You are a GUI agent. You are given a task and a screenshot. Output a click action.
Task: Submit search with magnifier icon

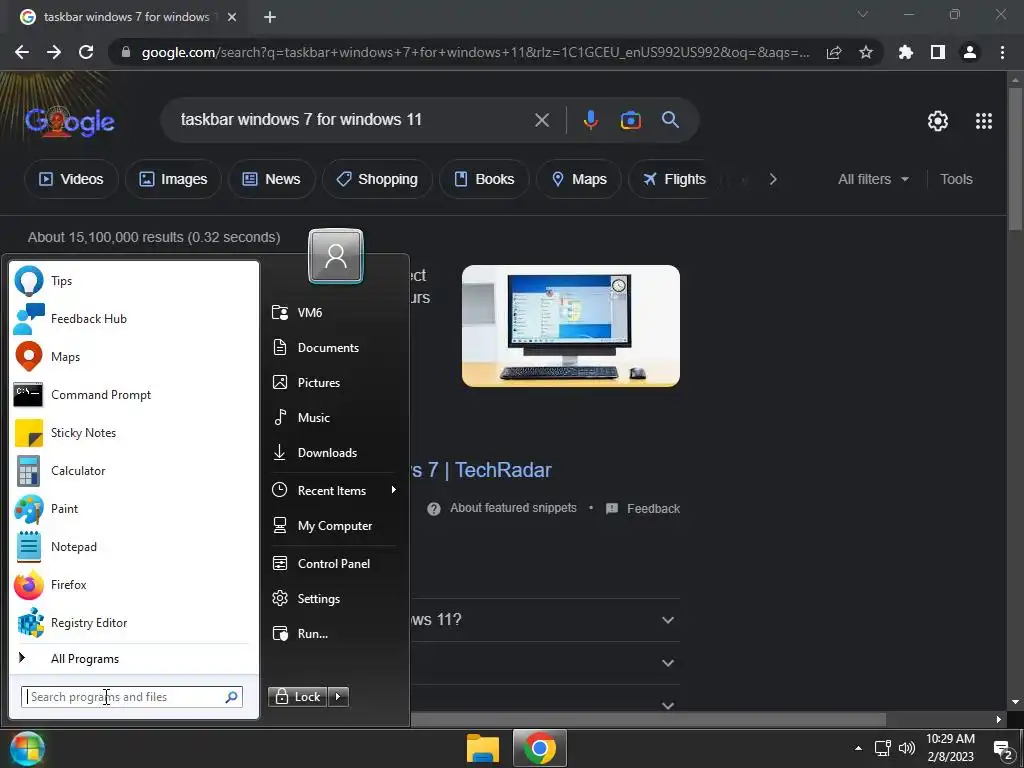671,120
